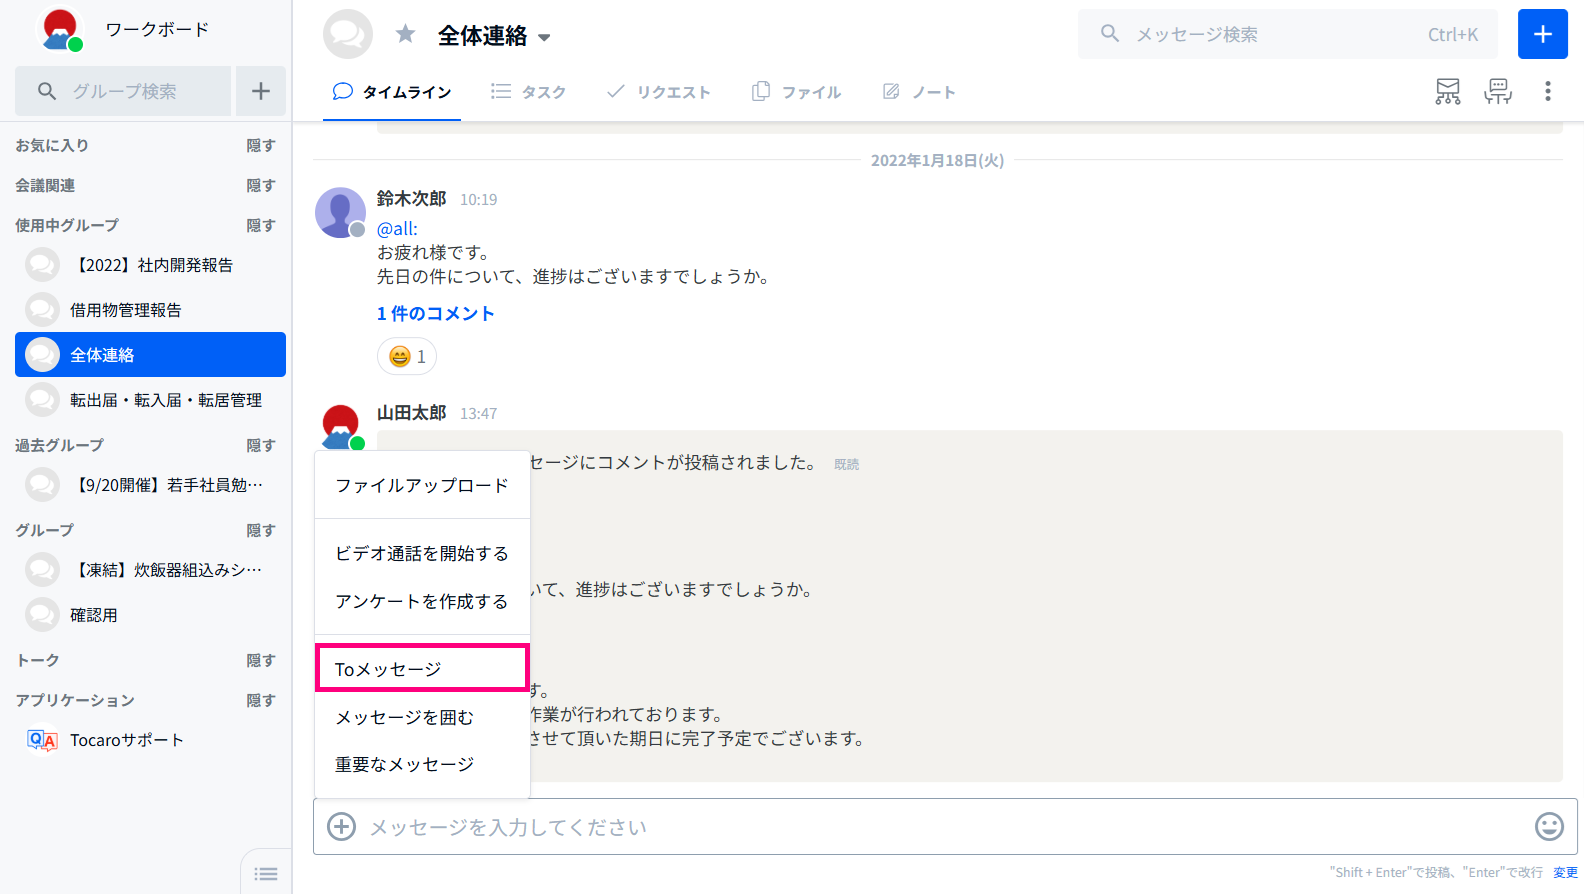
Task: Open the Tocaroサポート application
Action: click(150, 740)
